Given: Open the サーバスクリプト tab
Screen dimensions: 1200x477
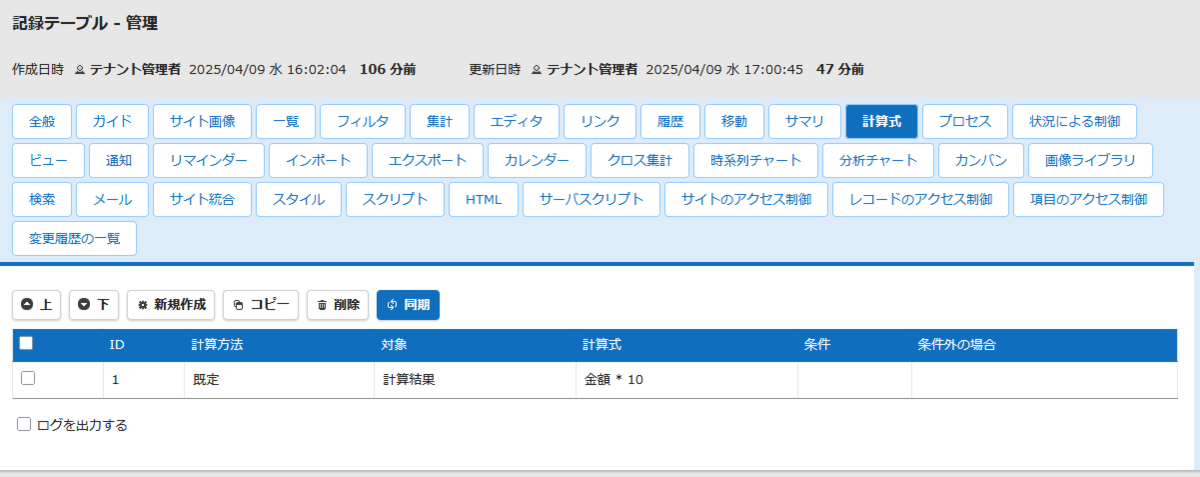Looking at the screenshot, I should click(591, 199).
